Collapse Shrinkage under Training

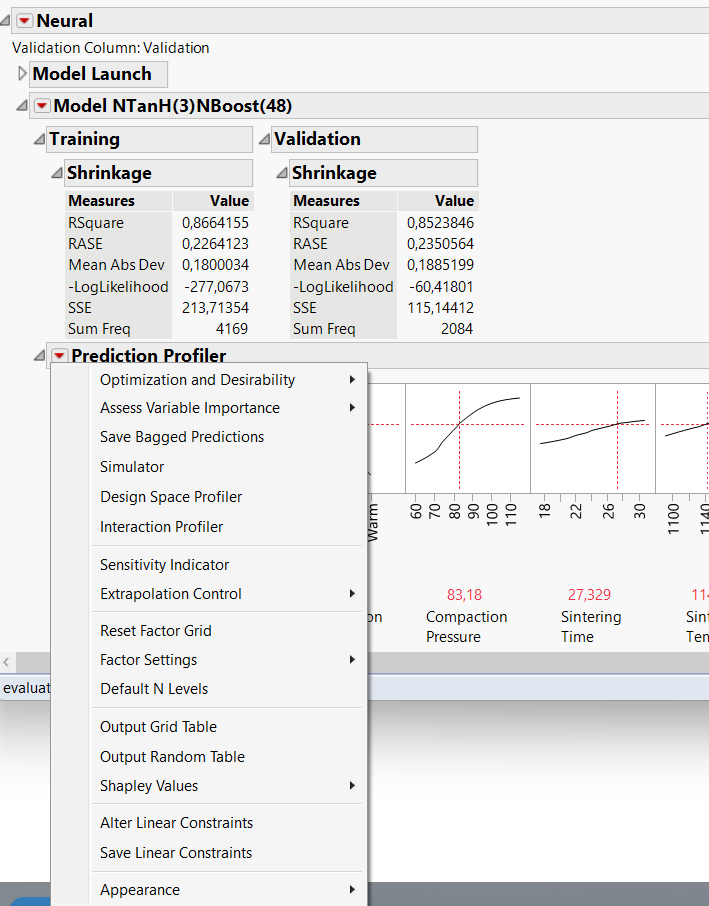coord(57,172)
